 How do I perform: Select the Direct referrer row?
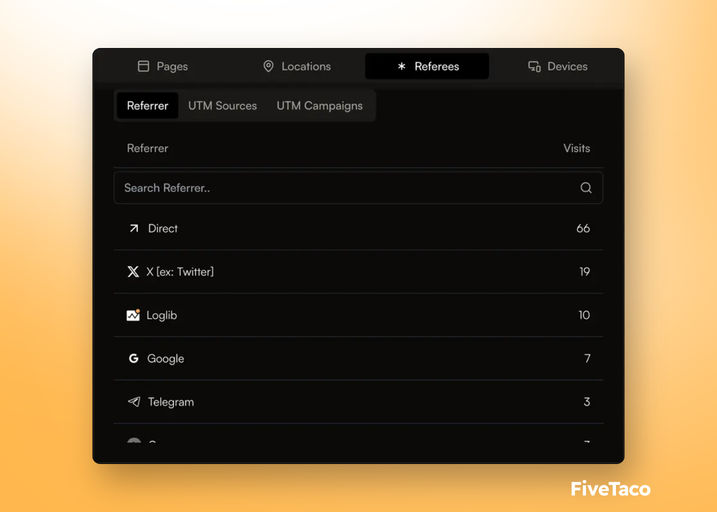[x=358, y=228]
